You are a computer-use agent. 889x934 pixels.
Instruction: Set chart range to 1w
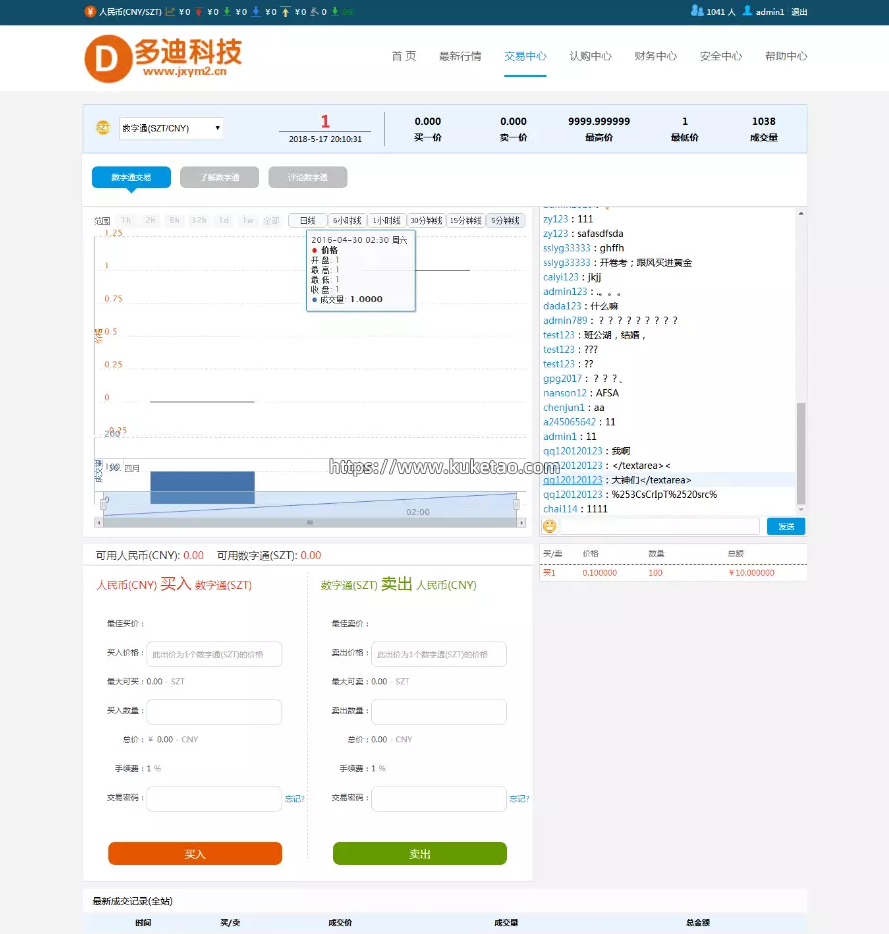pyautogui.click(x=248, y=220)
